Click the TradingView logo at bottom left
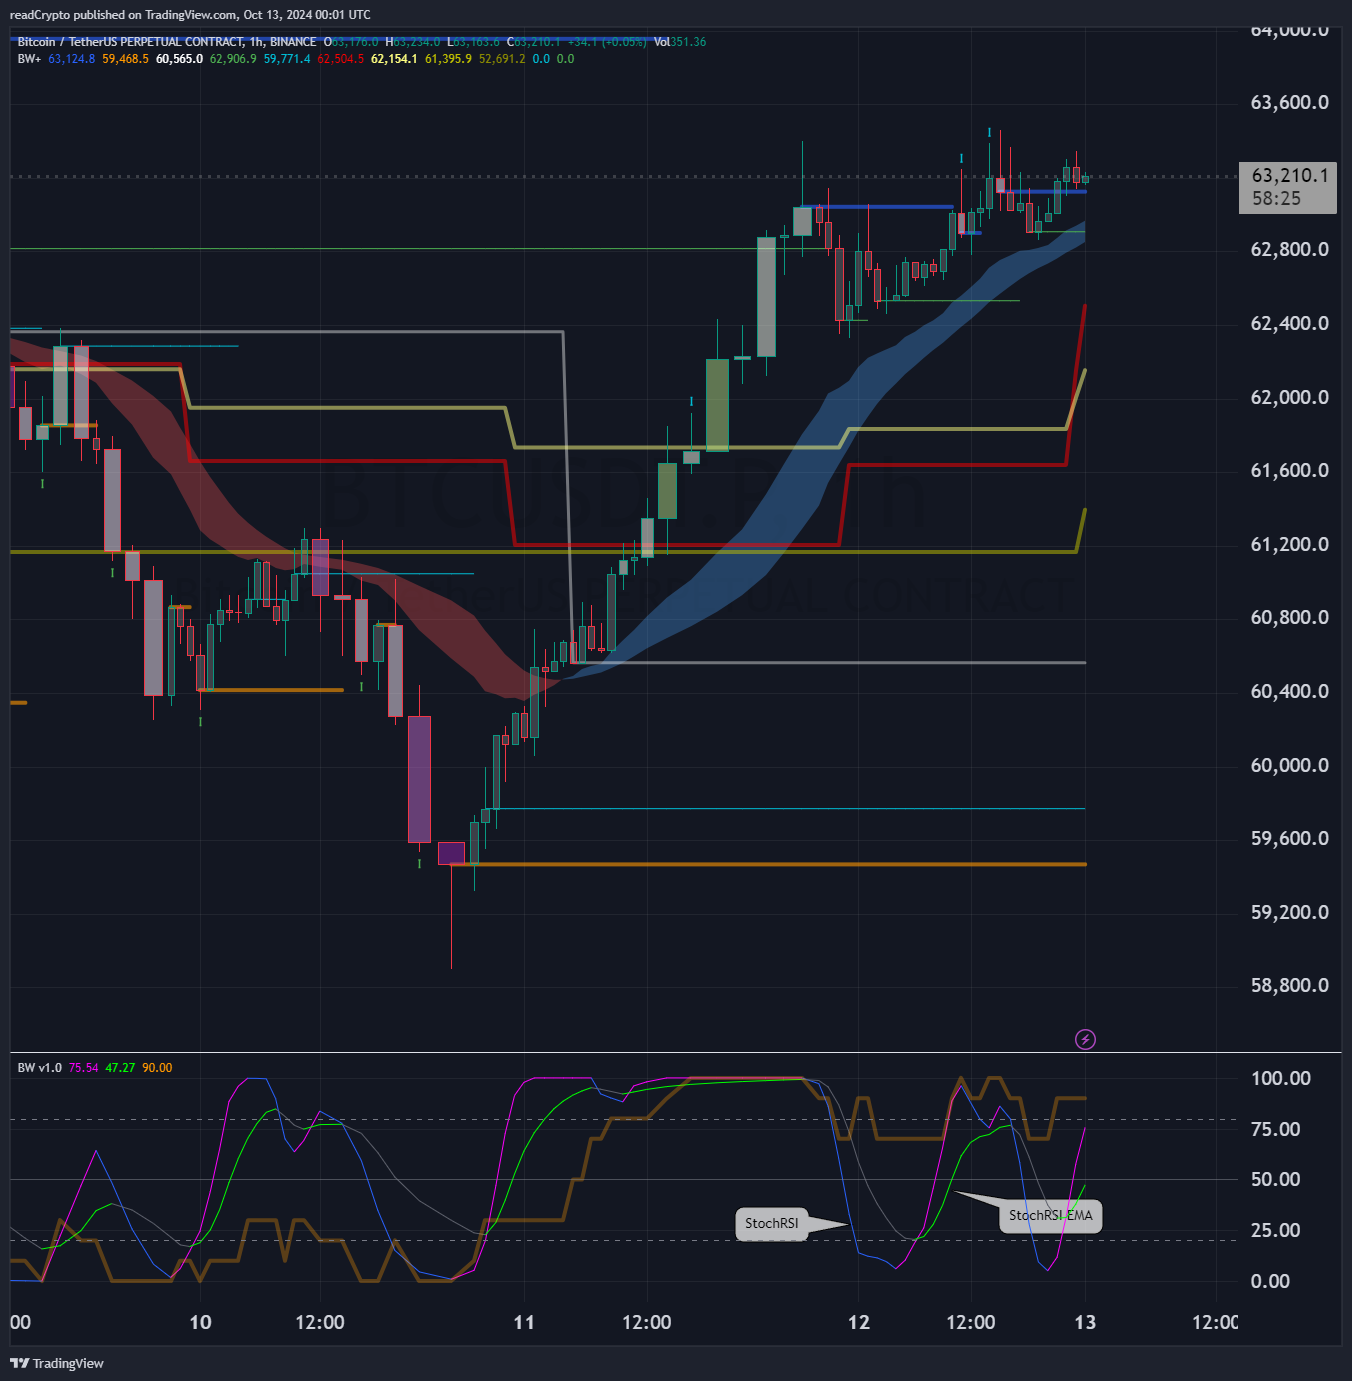Image resolution: width=1352 pixels, height=1381 pixels. 57,1363
